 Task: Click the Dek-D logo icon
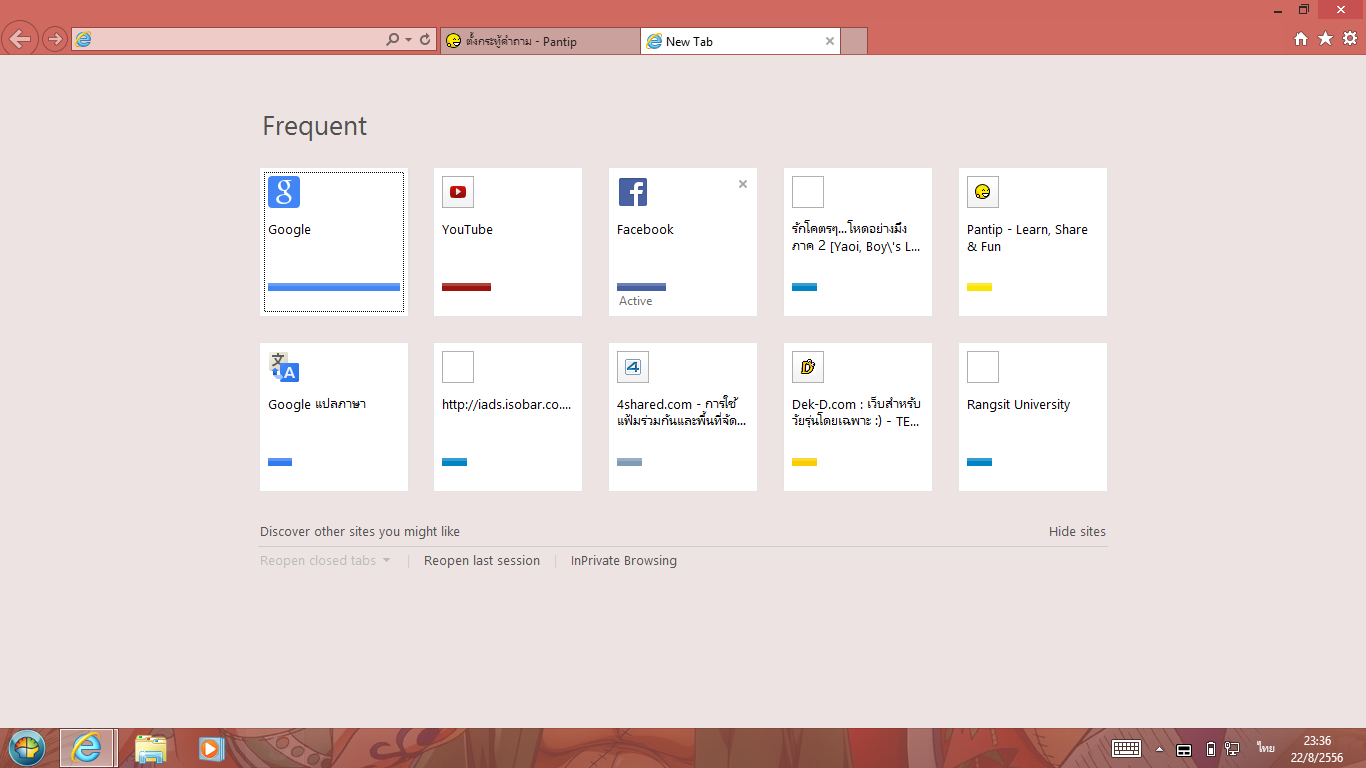[x=808, y=367]
